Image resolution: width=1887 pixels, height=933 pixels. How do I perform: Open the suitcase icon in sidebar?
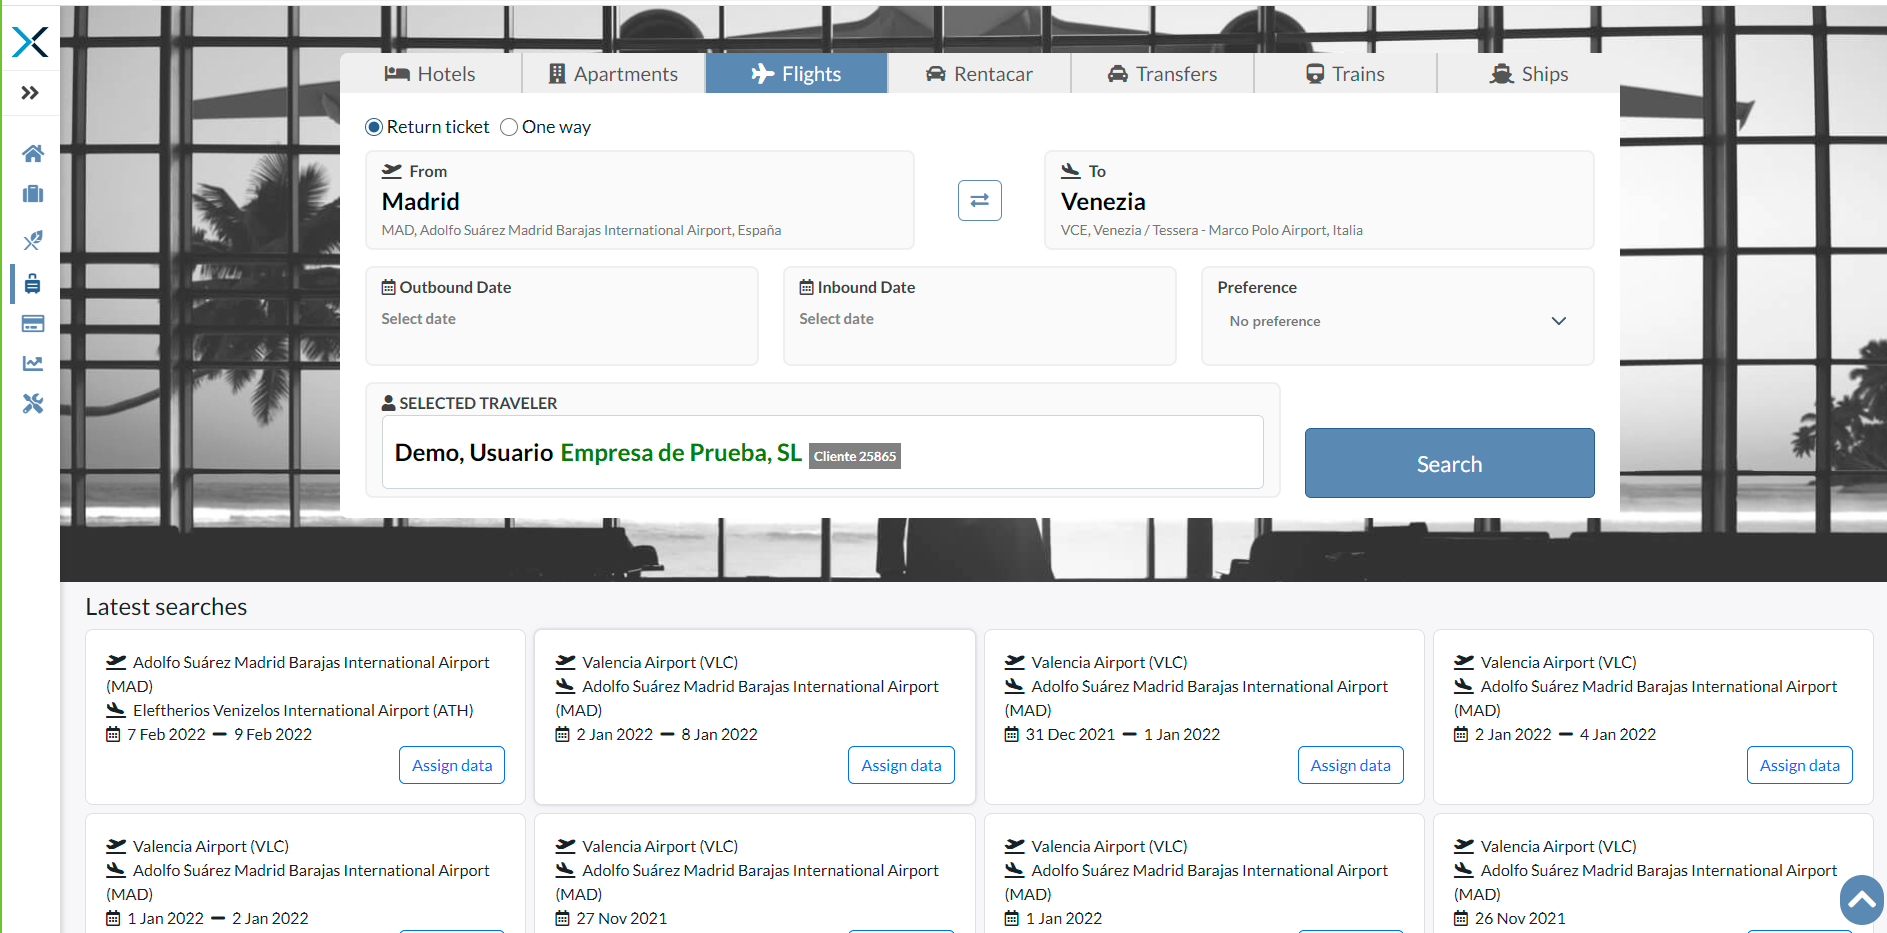click(33, 194)
